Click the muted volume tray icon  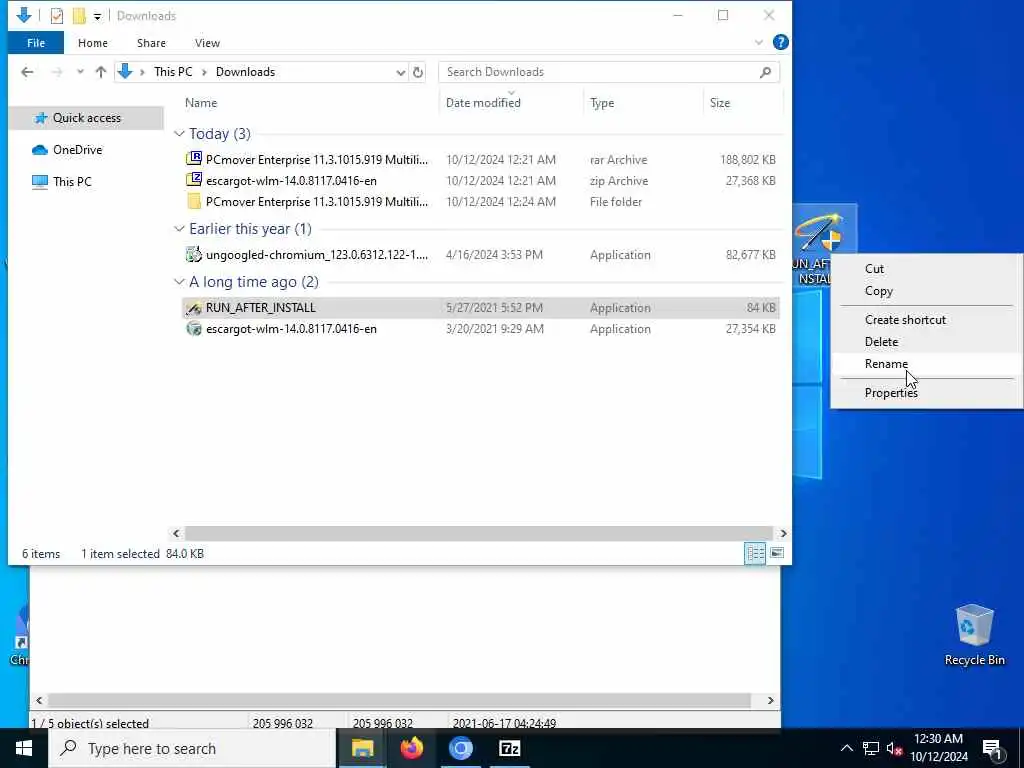[x=894, y=748]
